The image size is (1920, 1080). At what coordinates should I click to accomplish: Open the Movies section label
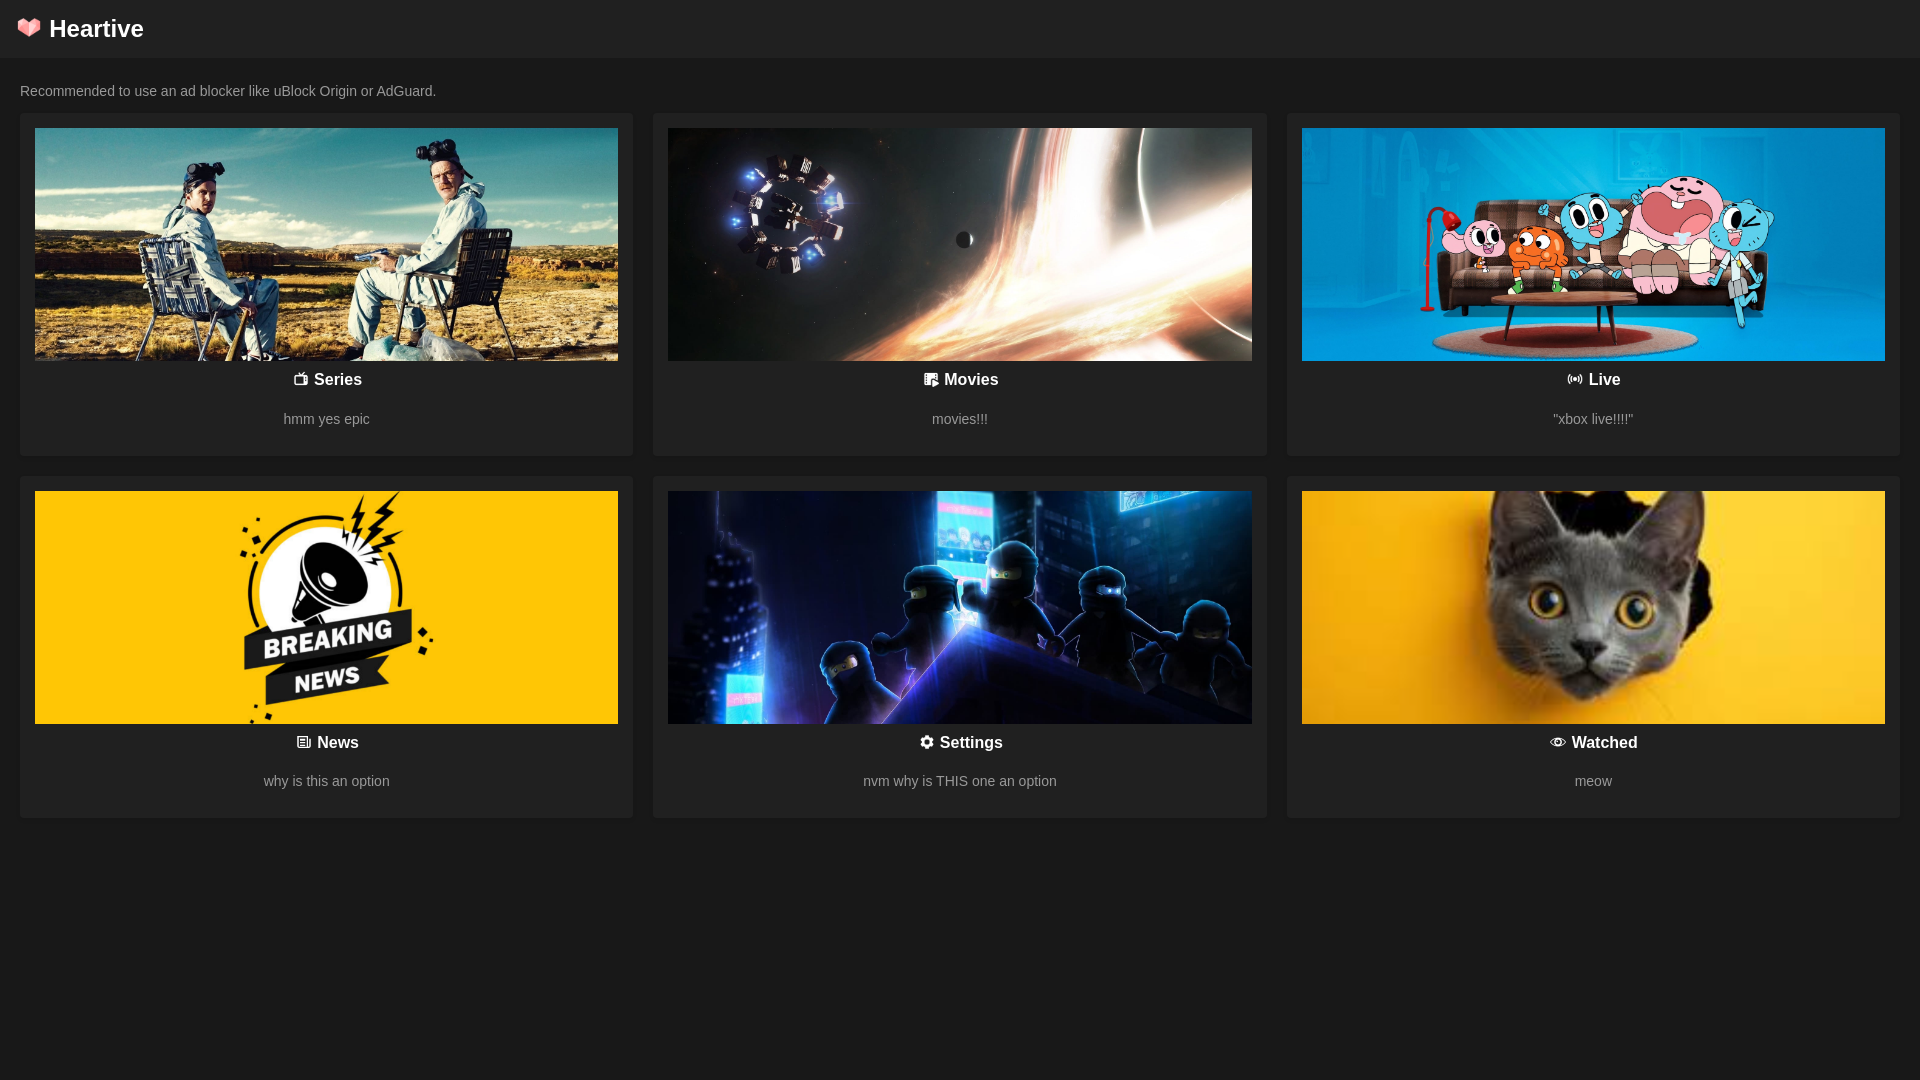(971, 380)
